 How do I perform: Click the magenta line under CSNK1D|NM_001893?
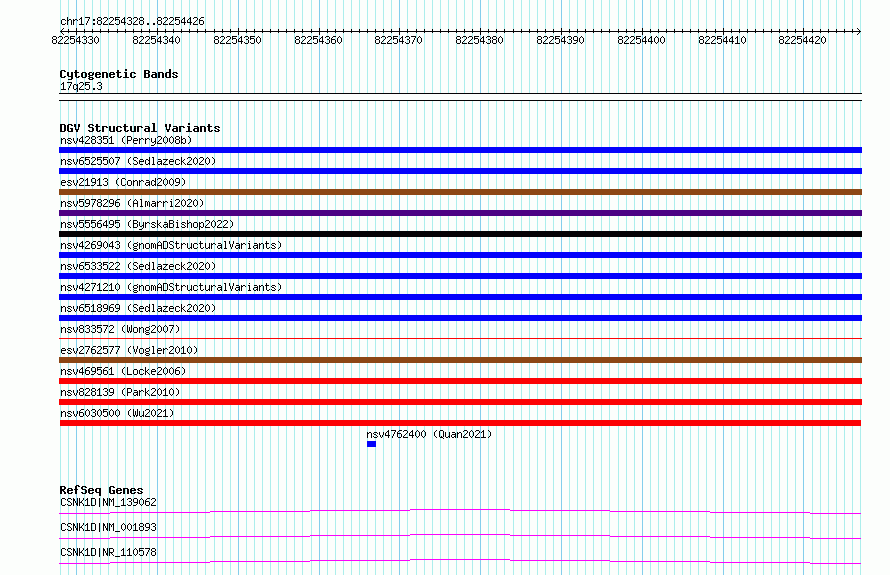pyautogui.click(x=460, y=536)
